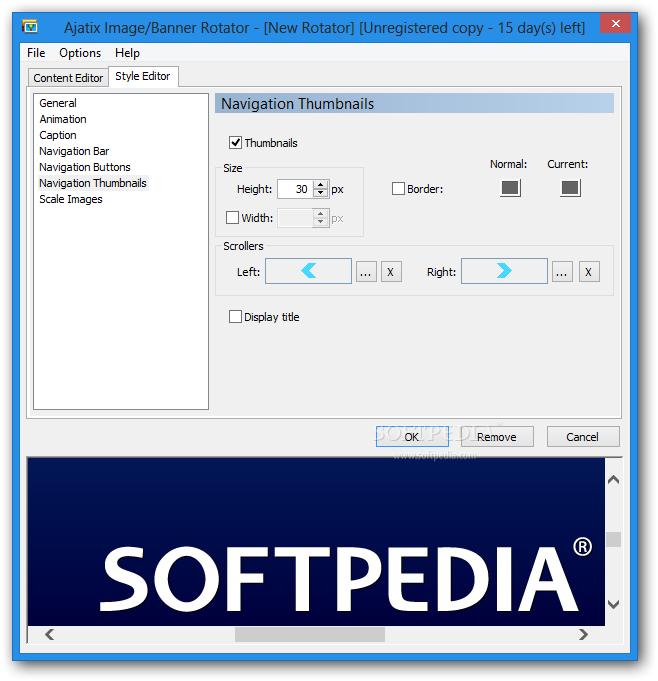Click the Width up spinner arrow

tap(321, 213)
